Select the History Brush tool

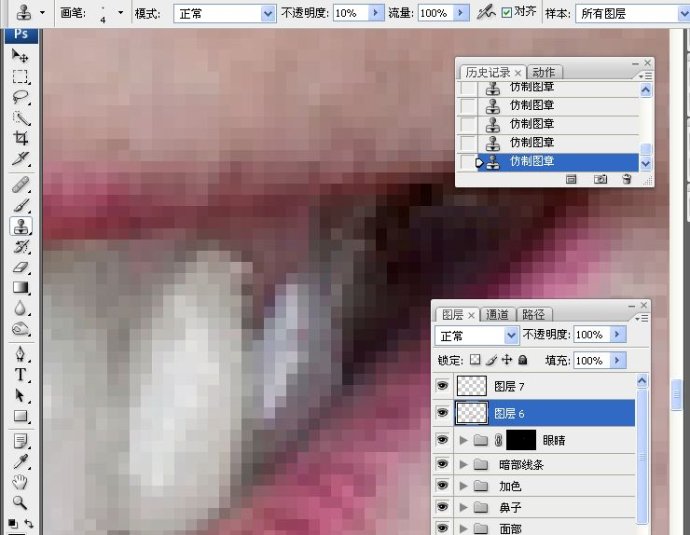coord(20,247)
